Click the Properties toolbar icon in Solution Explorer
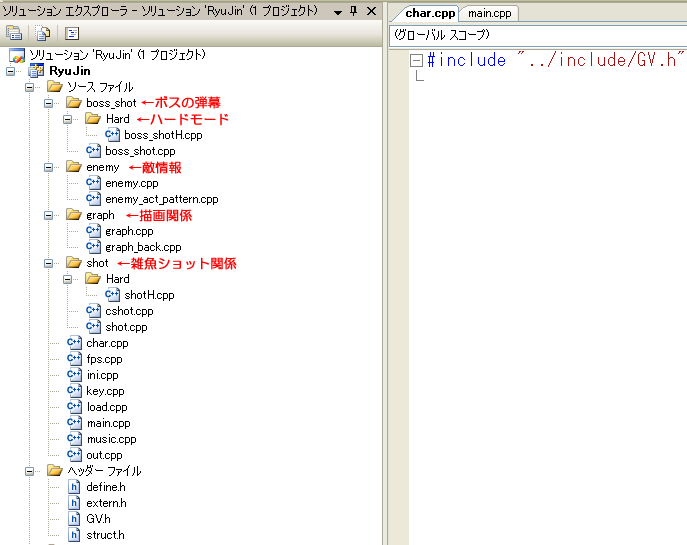The width and height of the screenshot is (687, 545). tap(14, 33)
